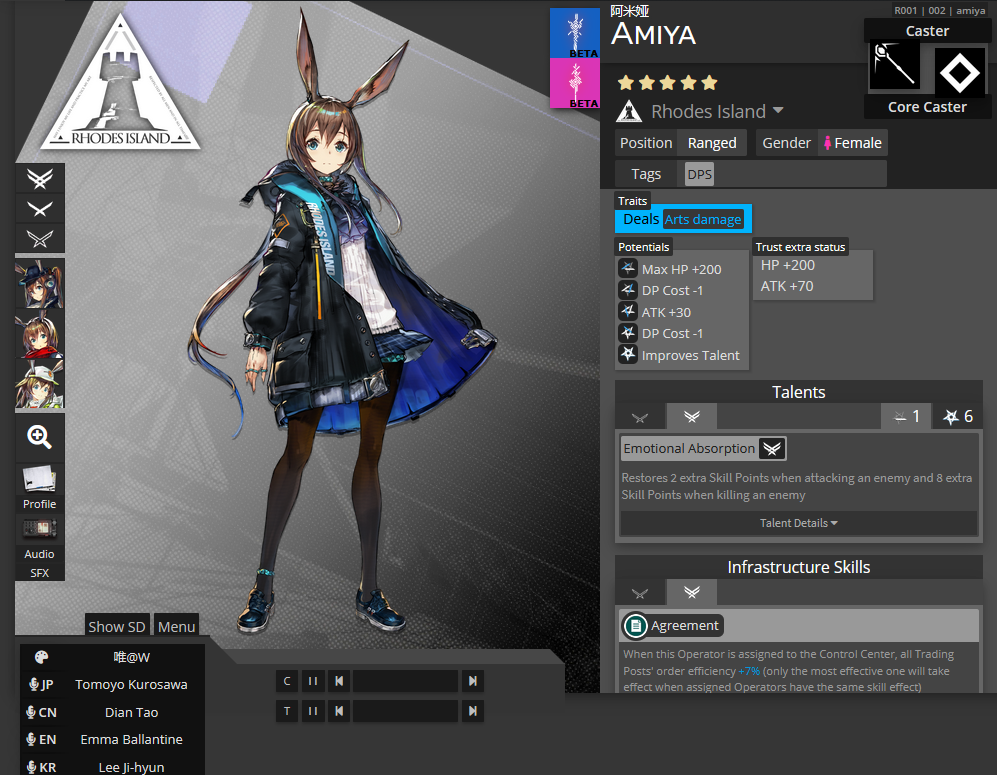Open the Profile documents
The height and width of the screenshot is (775, 997).
click(x=39, y=488)
